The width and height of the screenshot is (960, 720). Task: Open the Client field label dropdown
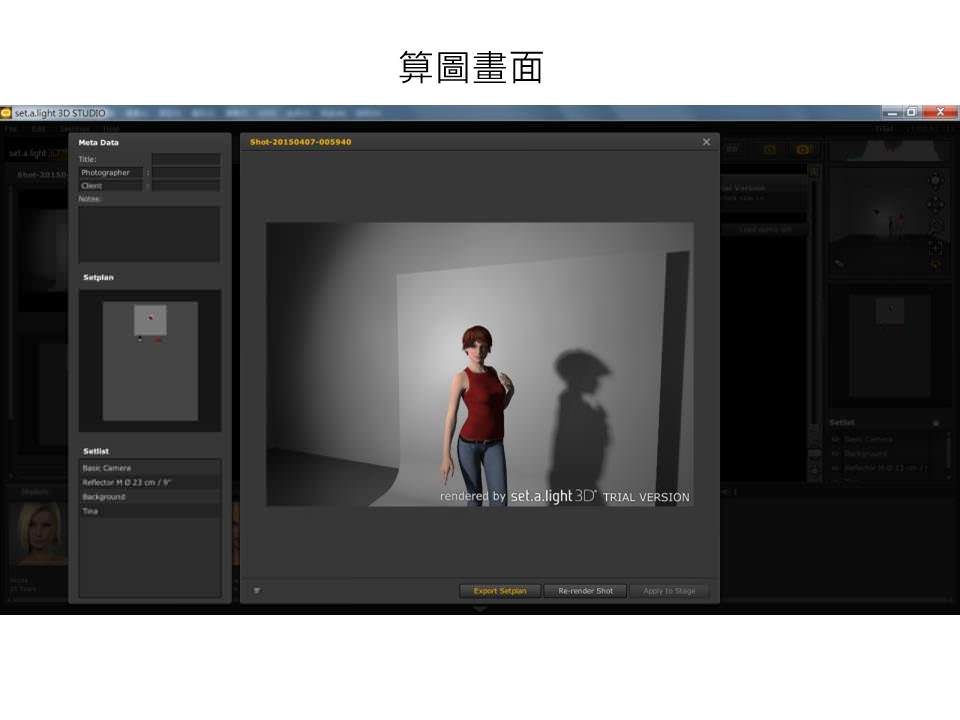(111, 186)
